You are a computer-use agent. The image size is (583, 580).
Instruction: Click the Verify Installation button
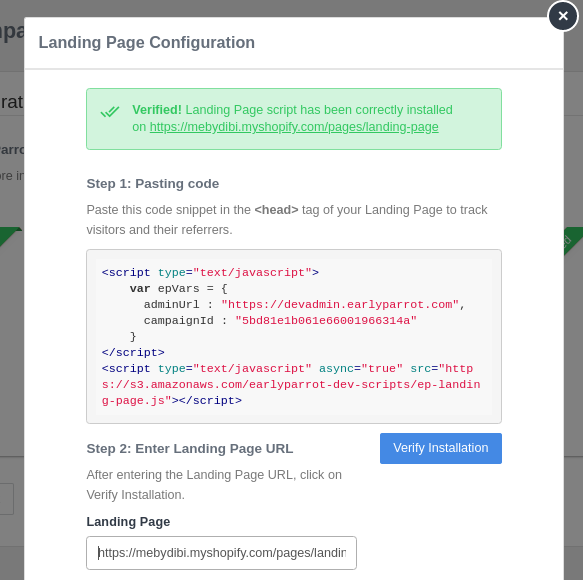point(441,448)
